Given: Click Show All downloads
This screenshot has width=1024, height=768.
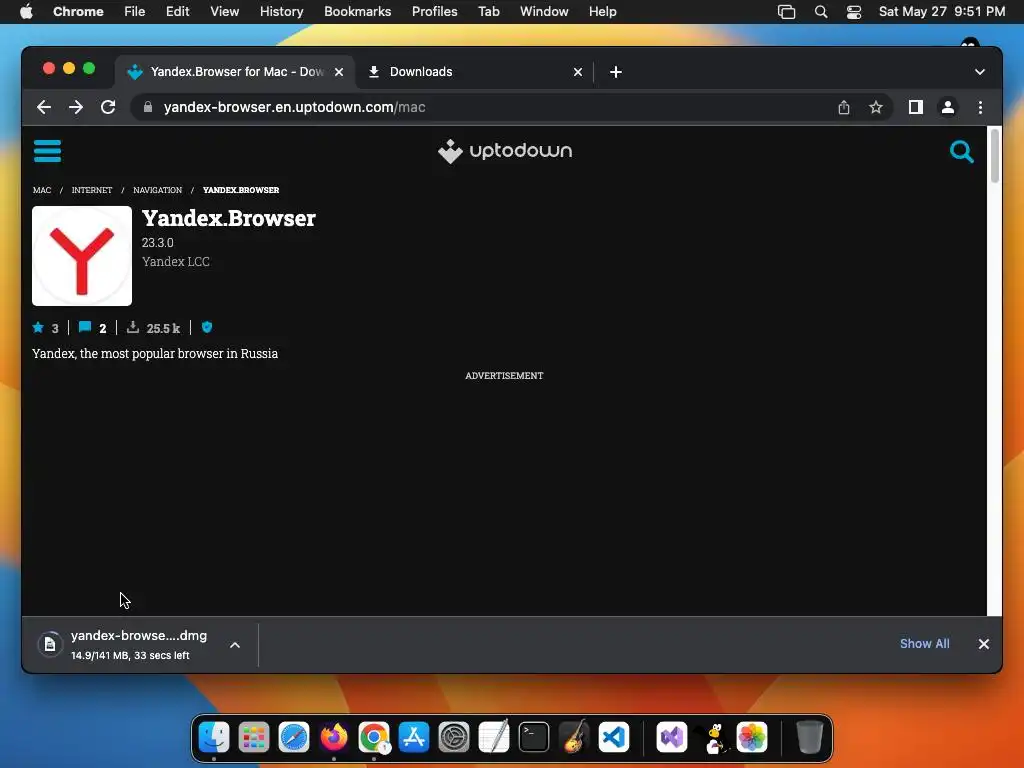Looking at the screenshot, I should pyautogui.click(x=924, y=644).
